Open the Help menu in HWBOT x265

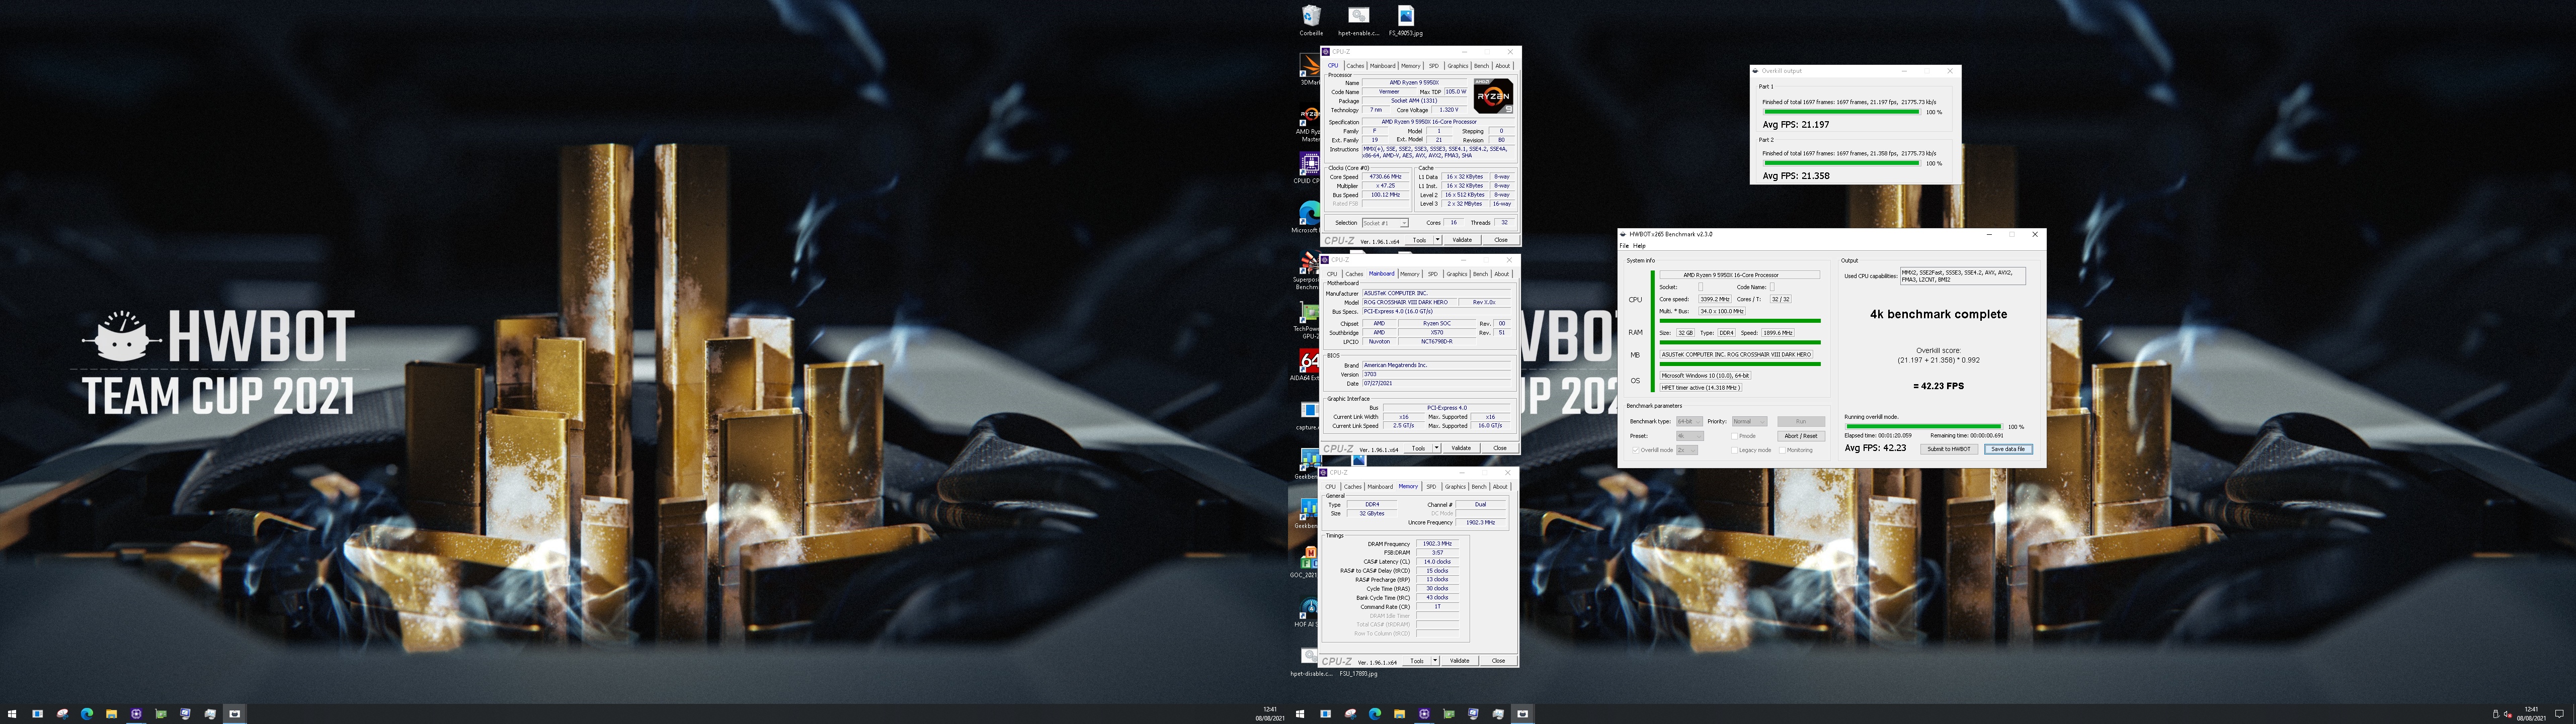point(1639,246)
